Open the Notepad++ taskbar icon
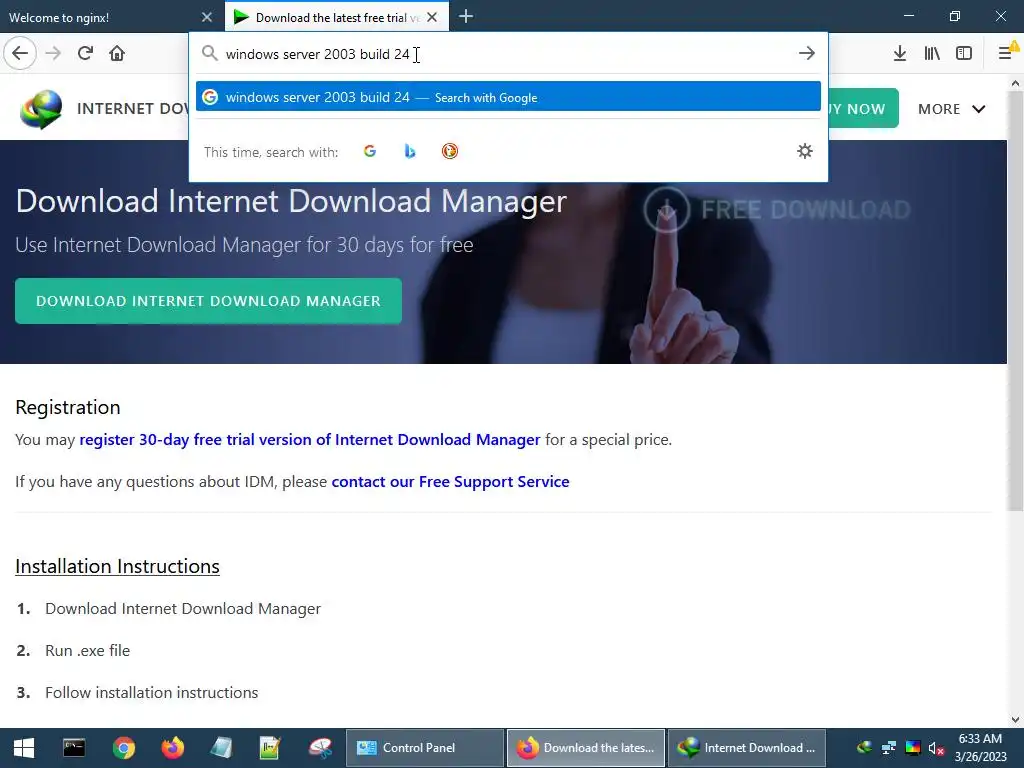Viewport: 1024px width, 768px height. click(x=270, y=748)
